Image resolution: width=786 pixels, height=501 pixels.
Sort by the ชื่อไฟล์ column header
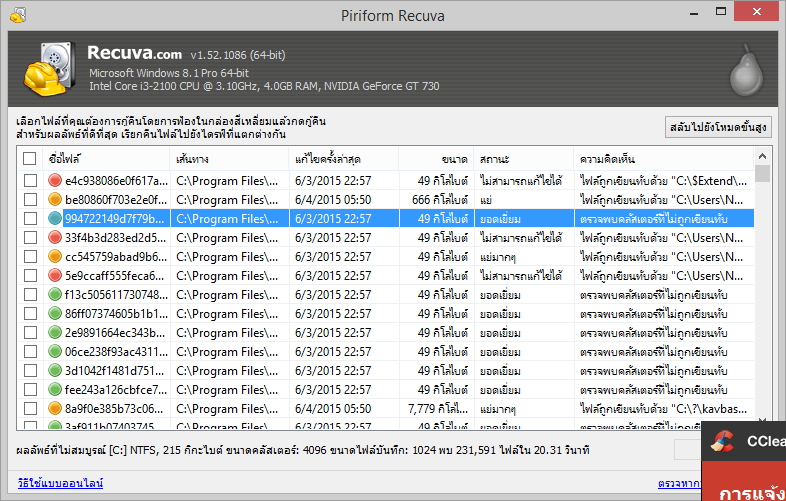[x=107, y=159]
